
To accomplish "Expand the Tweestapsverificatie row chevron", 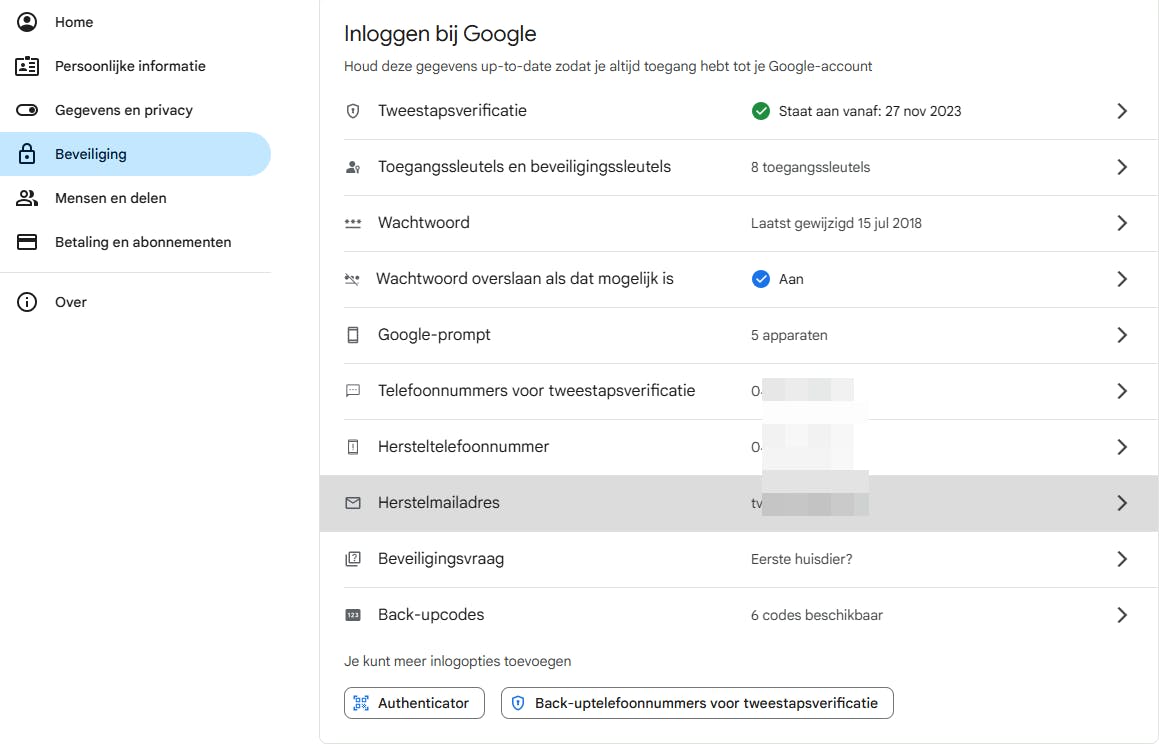I will coord(1122,111).
